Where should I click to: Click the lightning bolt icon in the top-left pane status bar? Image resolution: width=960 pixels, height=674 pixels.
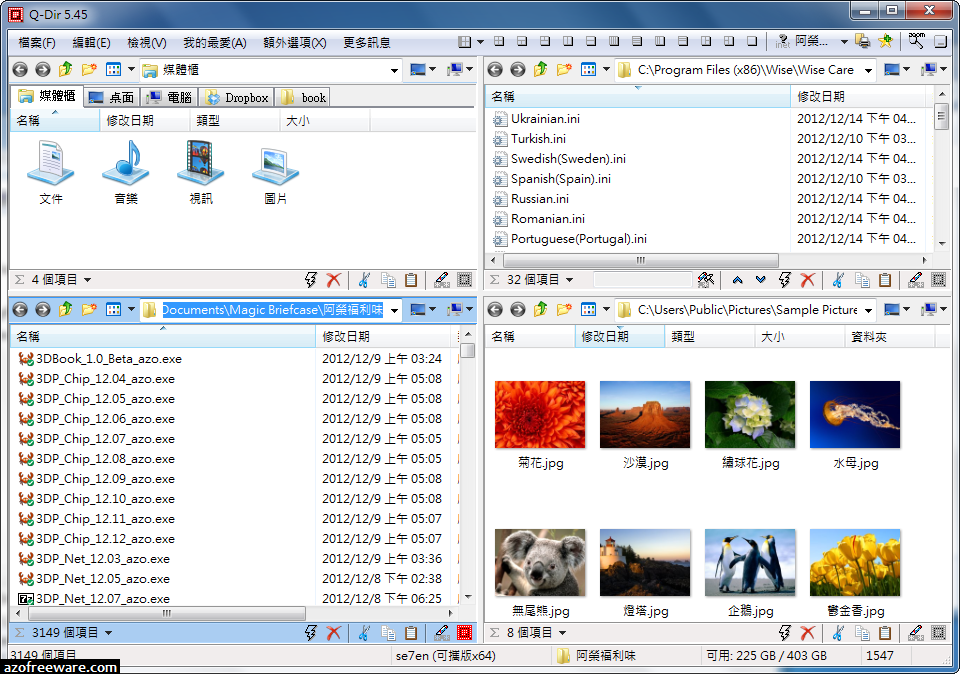(311, 280)
